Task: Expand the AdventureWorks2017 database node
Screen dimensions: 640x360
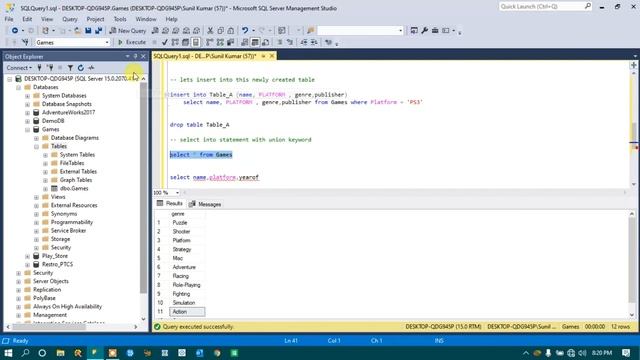Action: [27, 113]
